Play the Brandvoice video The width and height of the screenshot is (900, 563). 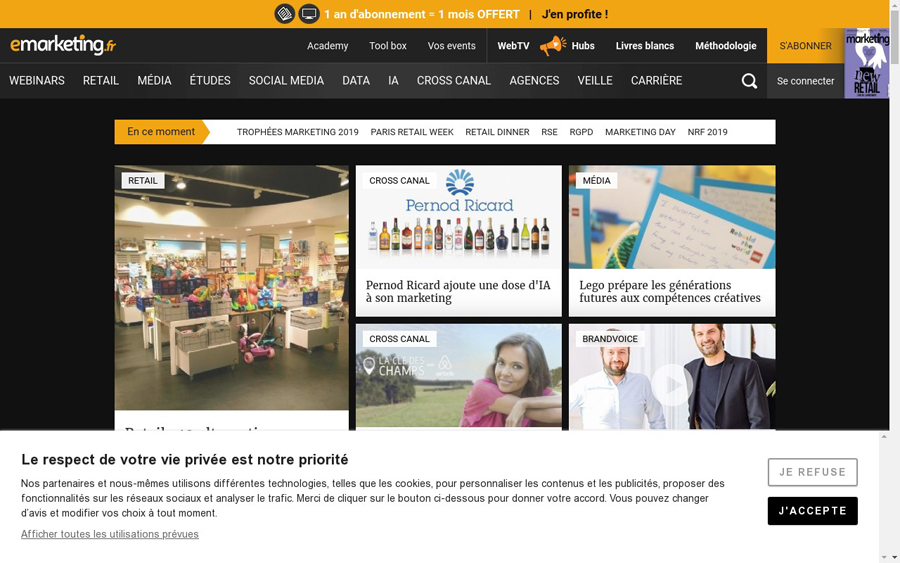click(x=672, y=385)
